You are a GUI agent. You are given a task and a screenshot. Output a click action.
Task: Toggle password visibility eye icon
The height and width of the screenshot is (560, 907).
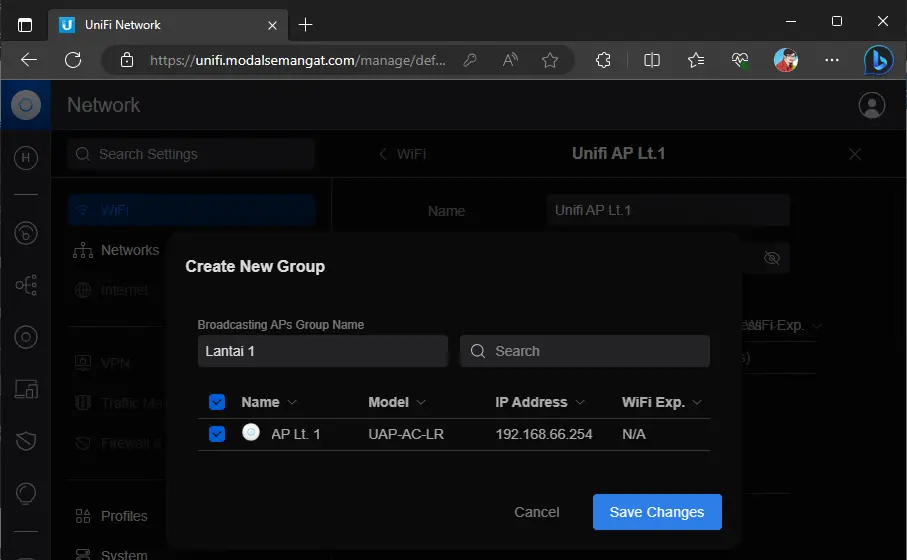(x=772, y=258)
